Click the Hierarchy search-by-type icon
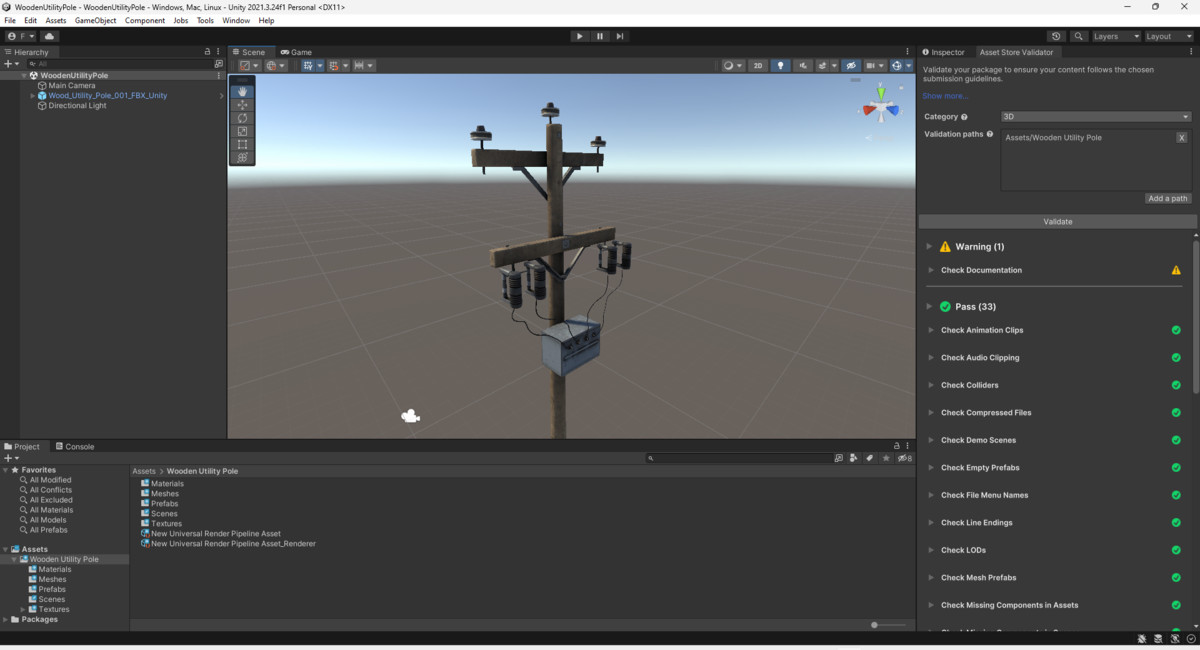The width and height of the screenshot is (1200, 650). [x=219, y=64]
